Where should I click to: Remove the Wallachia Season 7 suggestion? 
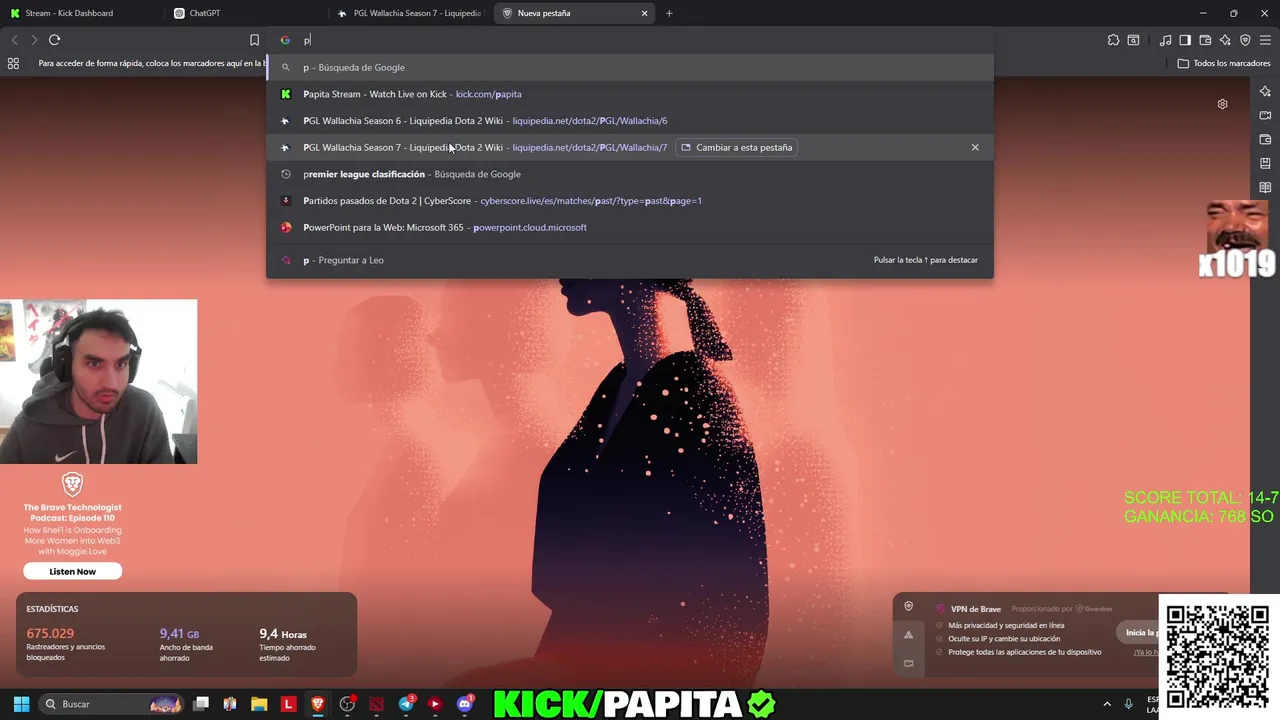[x=975, y=147]
